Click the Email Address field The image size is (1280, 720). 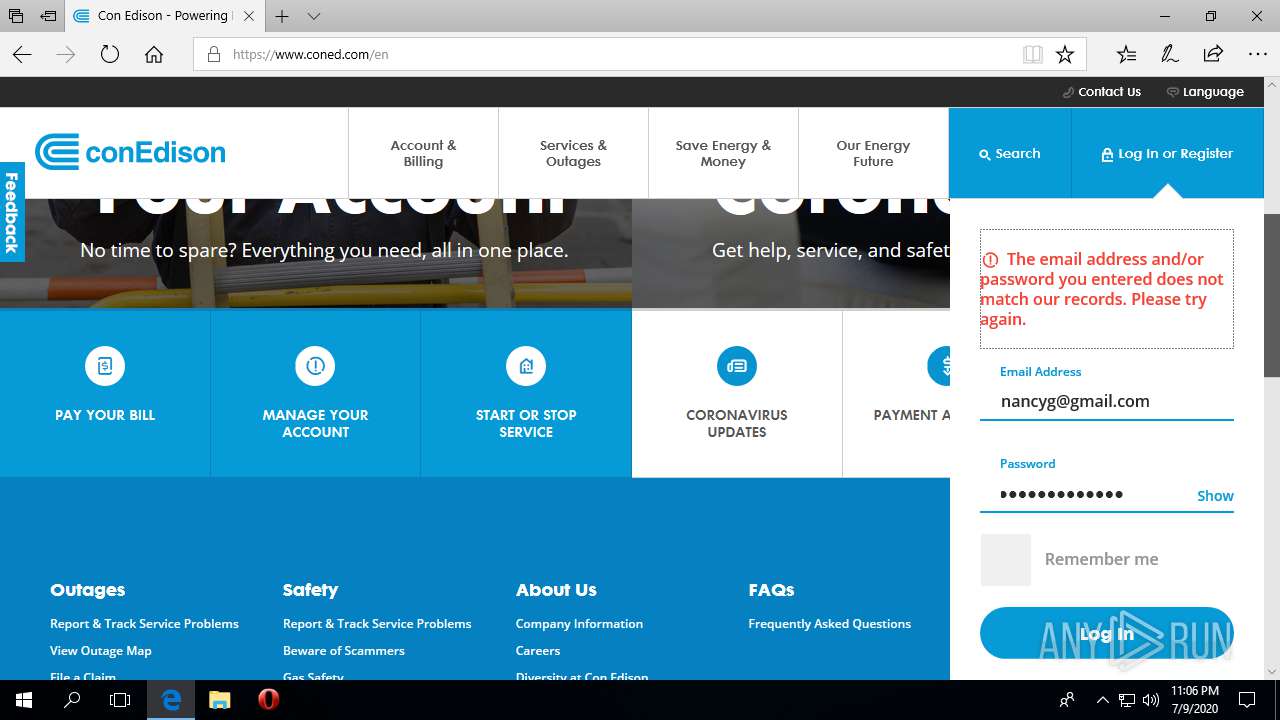pyautogui.click(x=1106, y=402)
